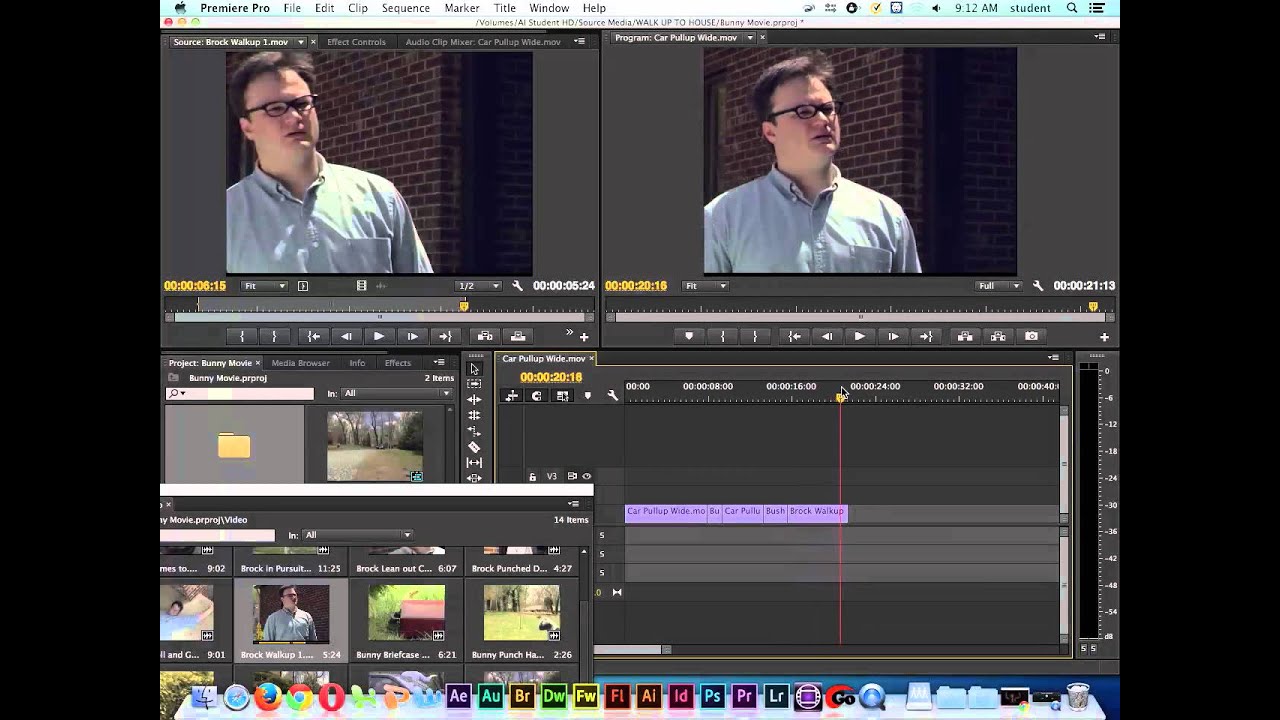This screenshot has height=720, width=1280.
Task: Open Program monitor Fit zoom dropdown
Action: [705, 286]
